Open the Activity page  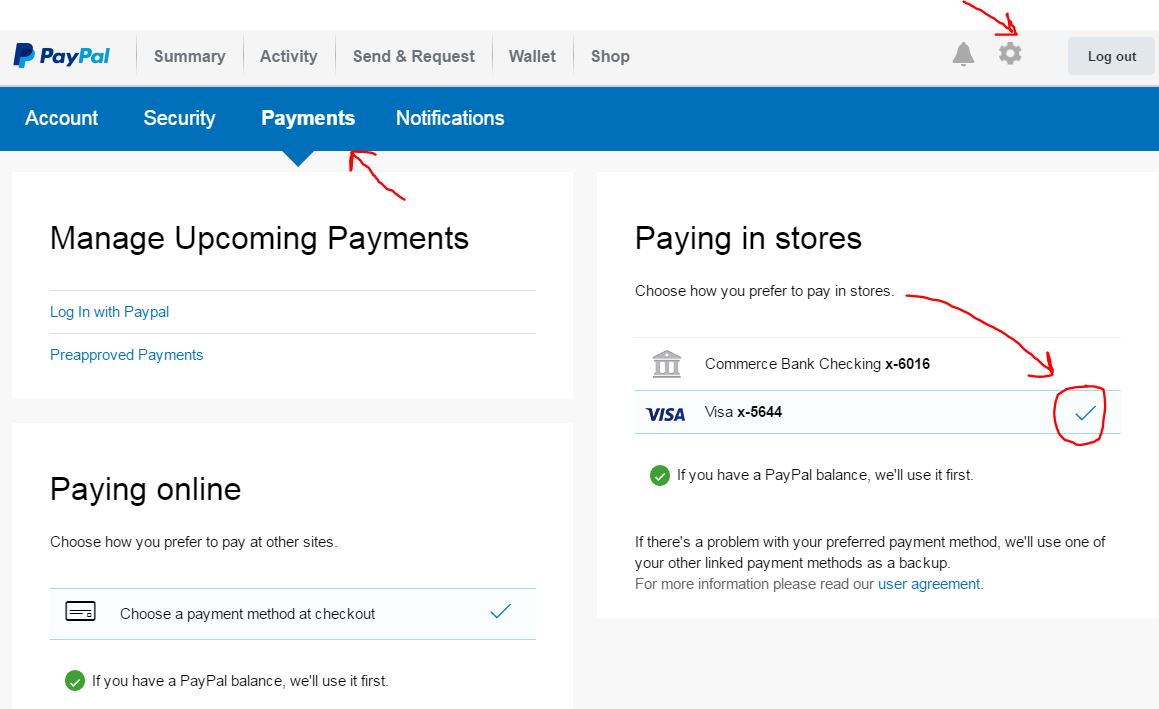[288, 56]
